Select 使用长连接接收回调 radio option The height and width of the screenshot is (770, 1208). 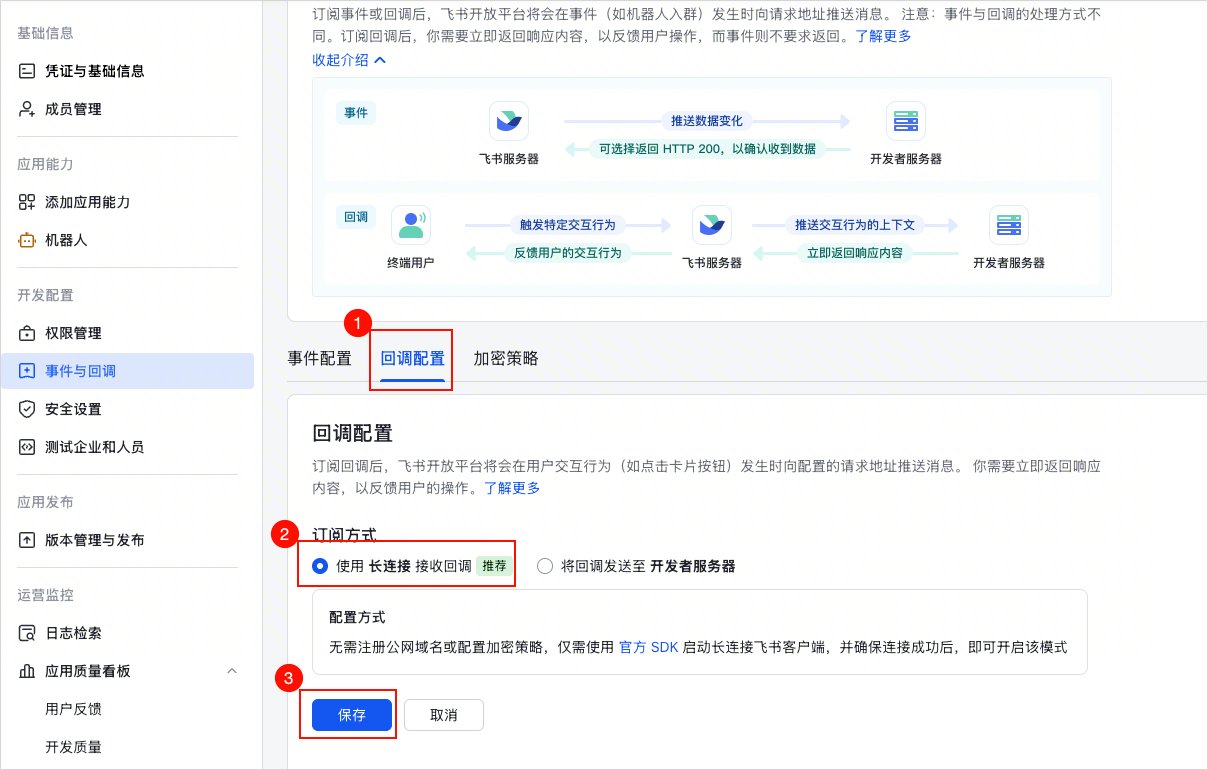320,566
